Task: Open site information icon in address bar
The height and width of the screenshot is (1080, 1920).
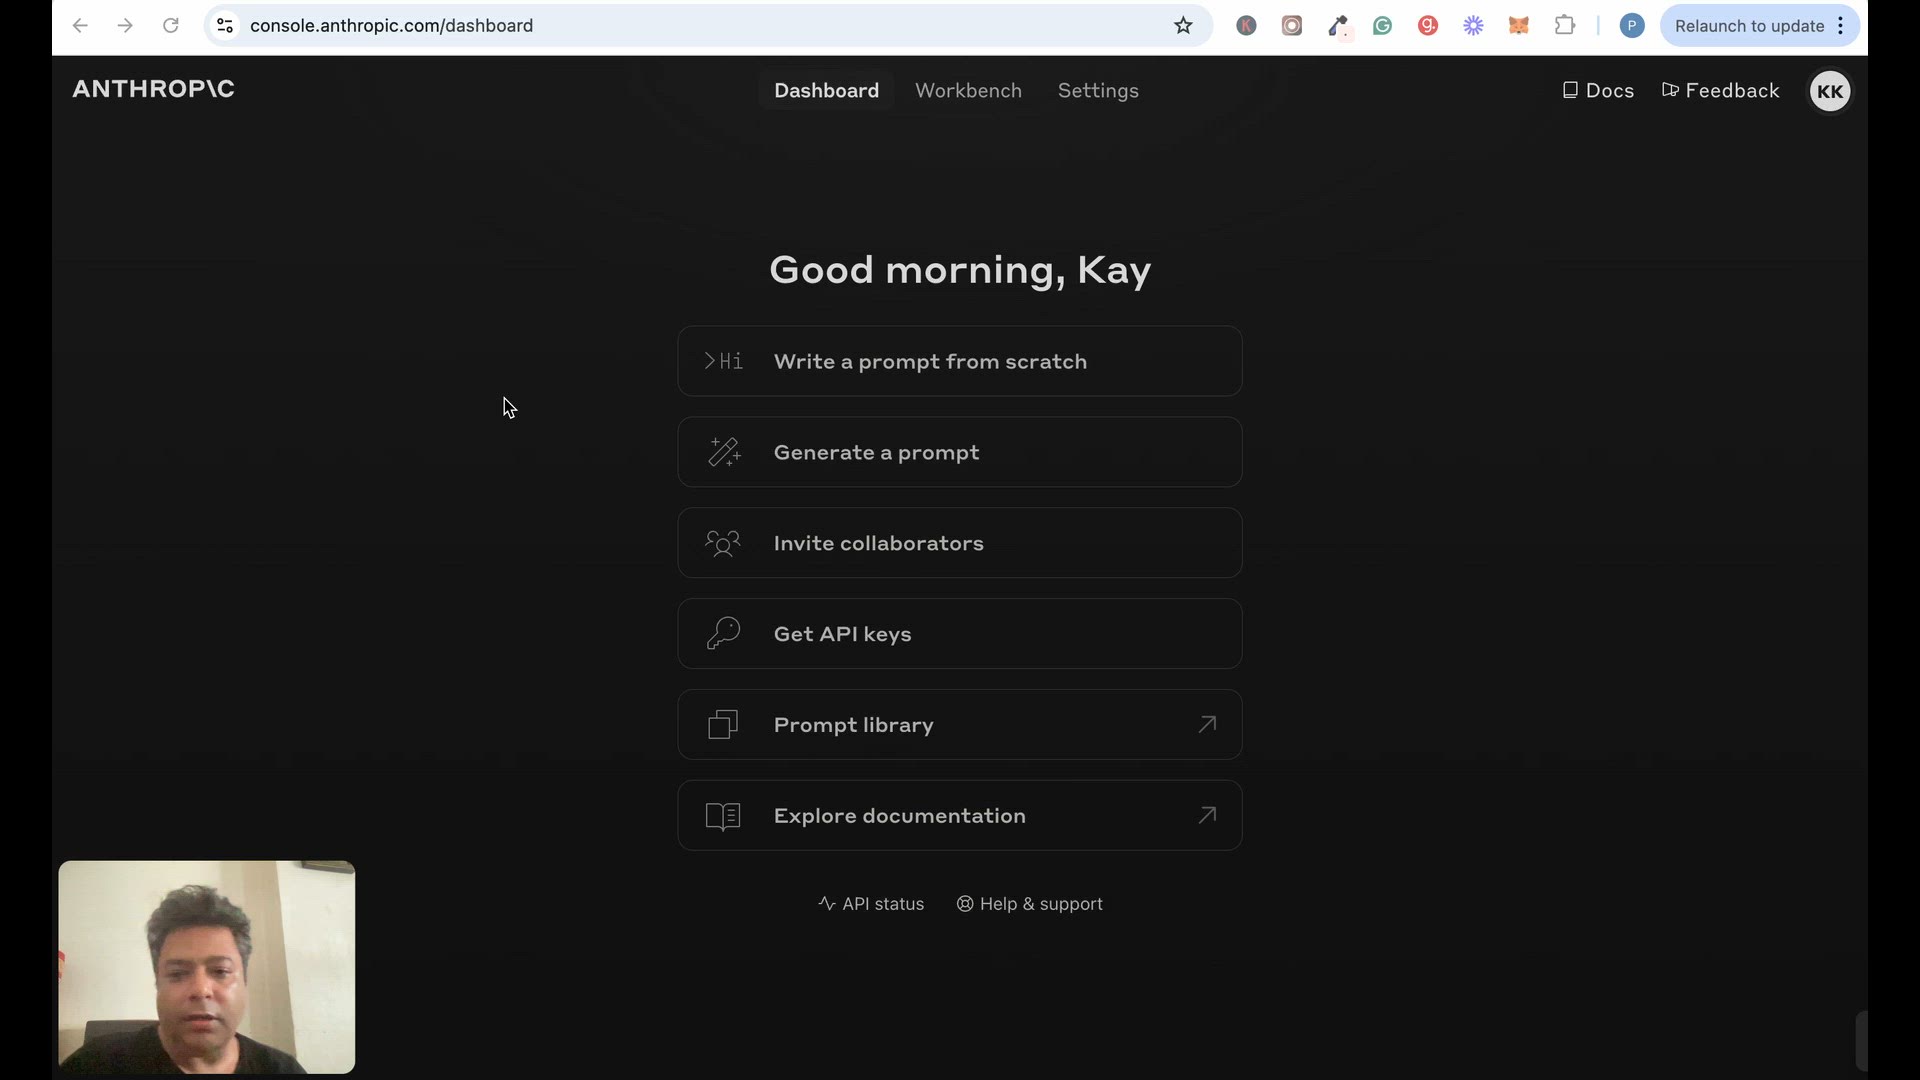Action: [225, 26]
